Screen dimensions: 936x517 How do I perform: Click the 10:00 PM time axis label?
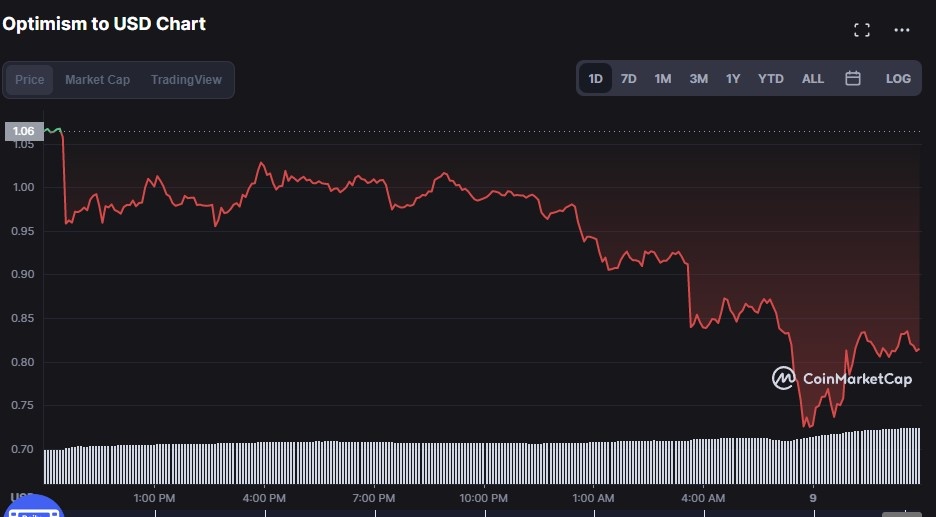coord(484,497)
